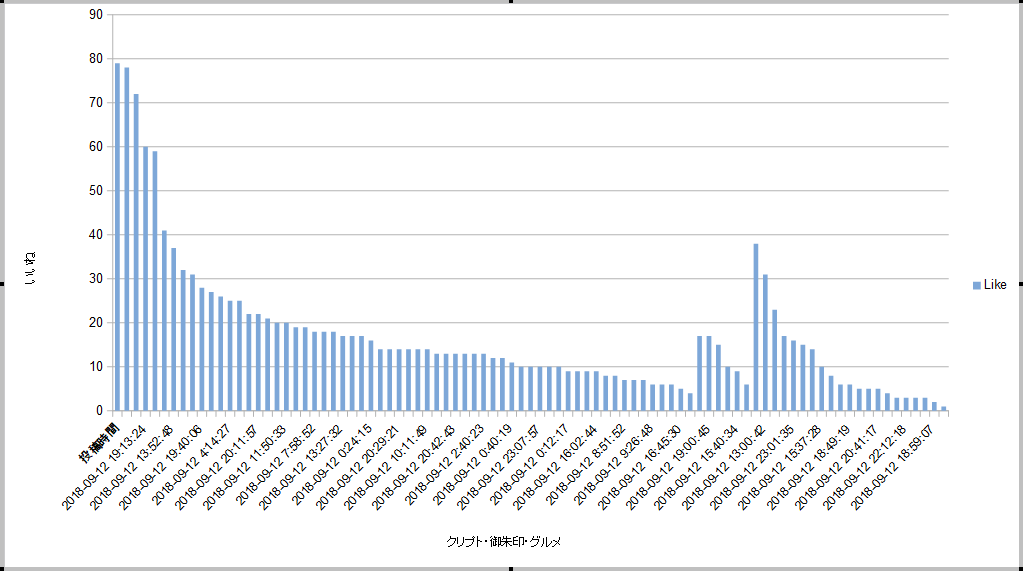Select the 0 label on the vertical axis

coord(98,411)
